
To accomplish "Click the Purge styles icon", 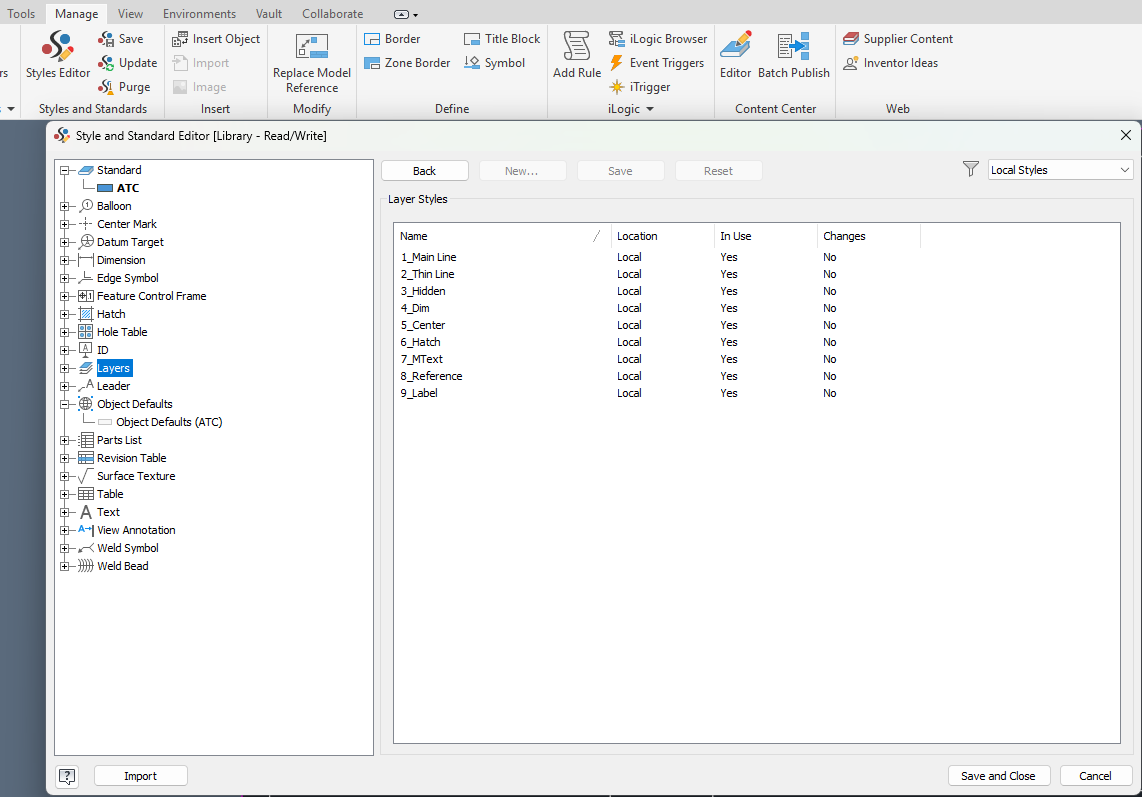I will pos(106,87).
